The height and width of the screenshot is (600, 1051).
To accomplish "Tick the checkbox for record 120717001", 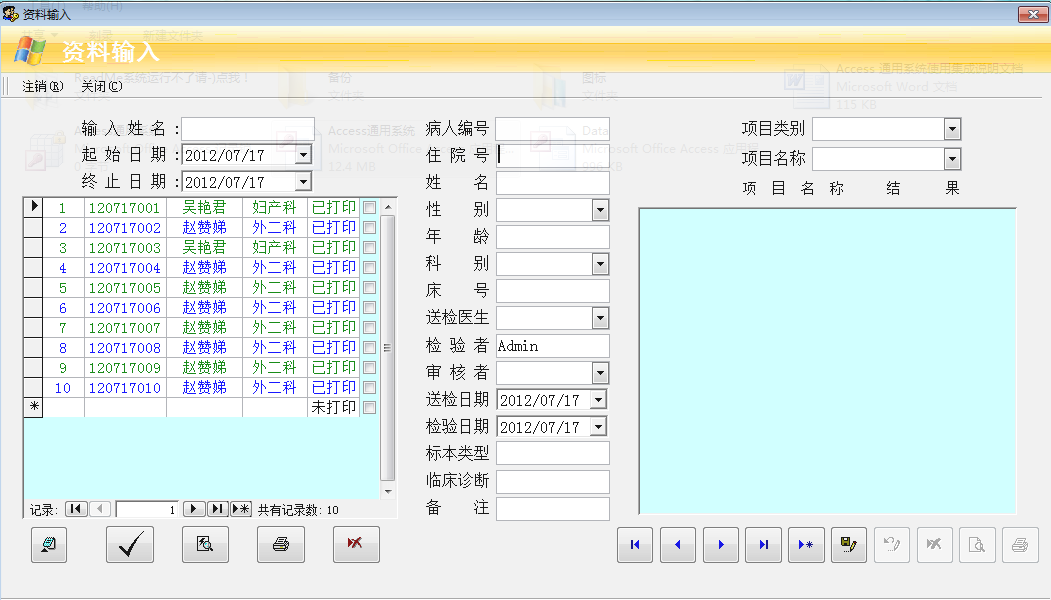I will [x=369, y=208].
